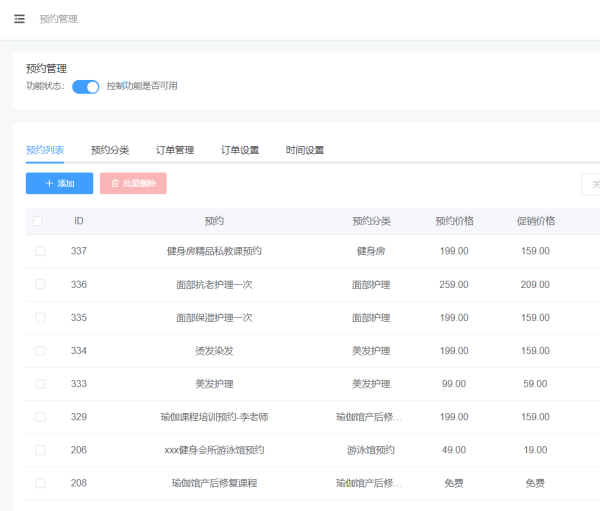Check the box for row ID 208
Image resolution: width=600 pixels, height=511 pixels.
[40, 483]
